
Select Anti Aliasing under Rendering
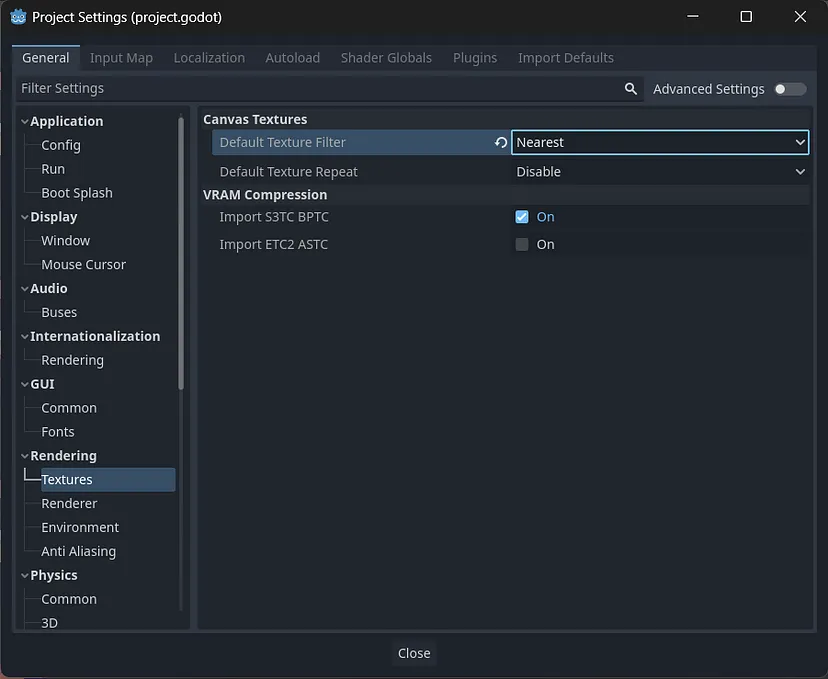[78, 551]
